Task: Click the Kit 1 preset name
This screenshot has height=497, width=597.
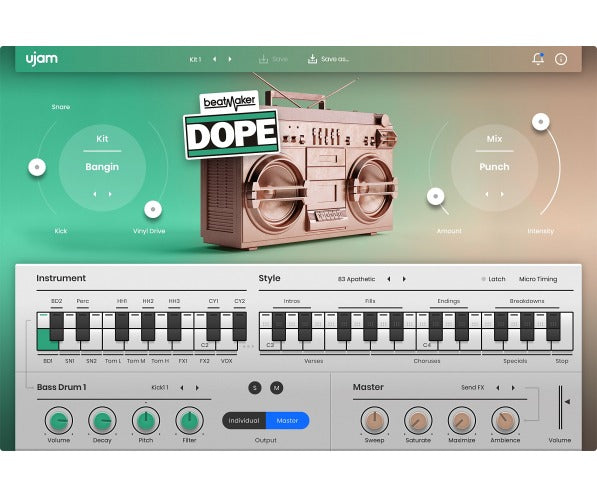Action: [x=195, y=59]
